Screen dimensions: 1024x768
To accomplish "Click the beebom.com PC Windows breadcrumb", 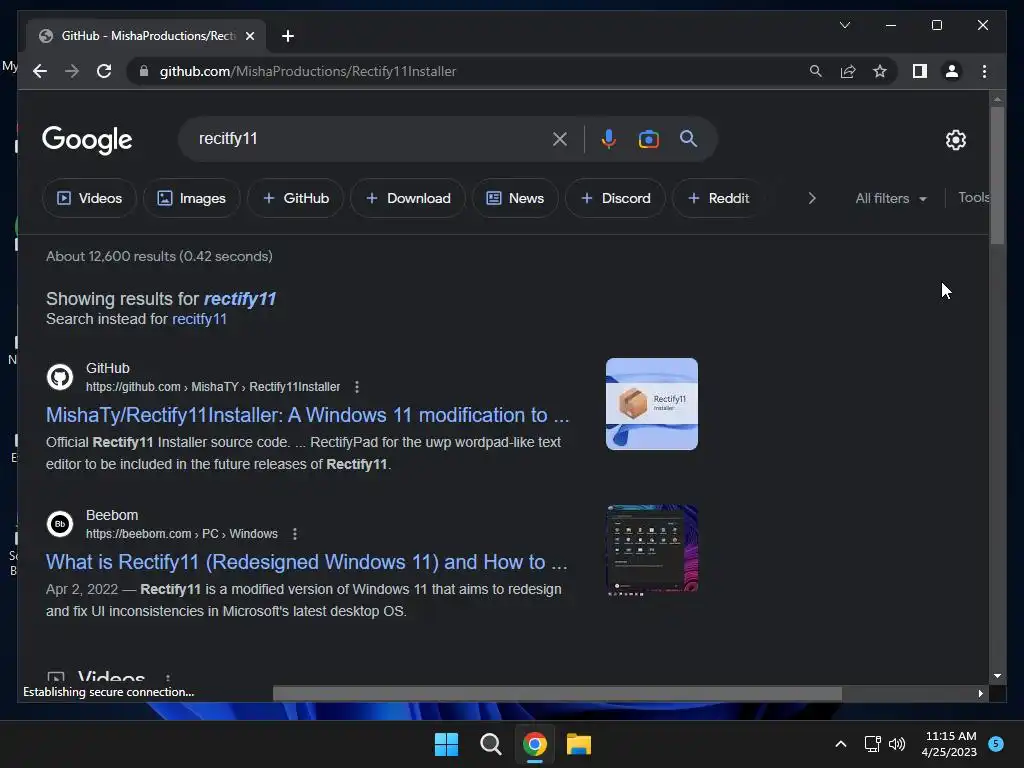I will pyautogui.click(x=182, y=534).
